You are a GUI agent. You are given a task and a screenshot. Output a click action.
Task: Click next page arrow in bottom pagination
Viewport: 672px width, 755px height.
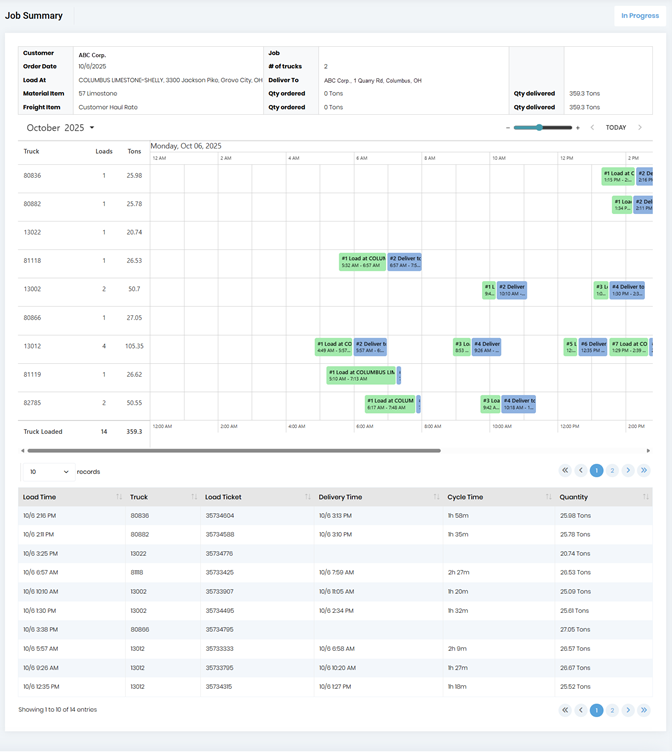click(628, 710)
